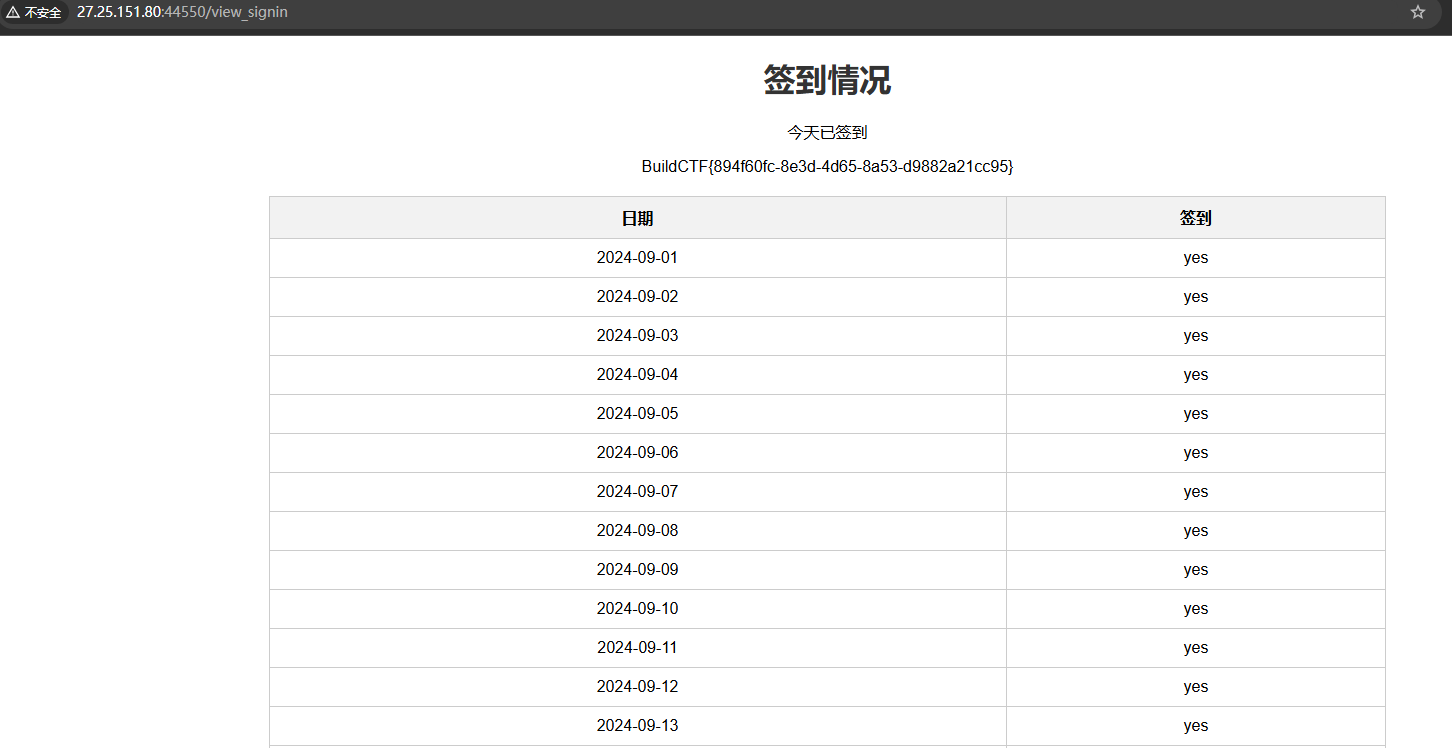Select the 2024-09-11 date cell
The height and width of the screenshot is (748, 1452).
(x=637, y=648)
